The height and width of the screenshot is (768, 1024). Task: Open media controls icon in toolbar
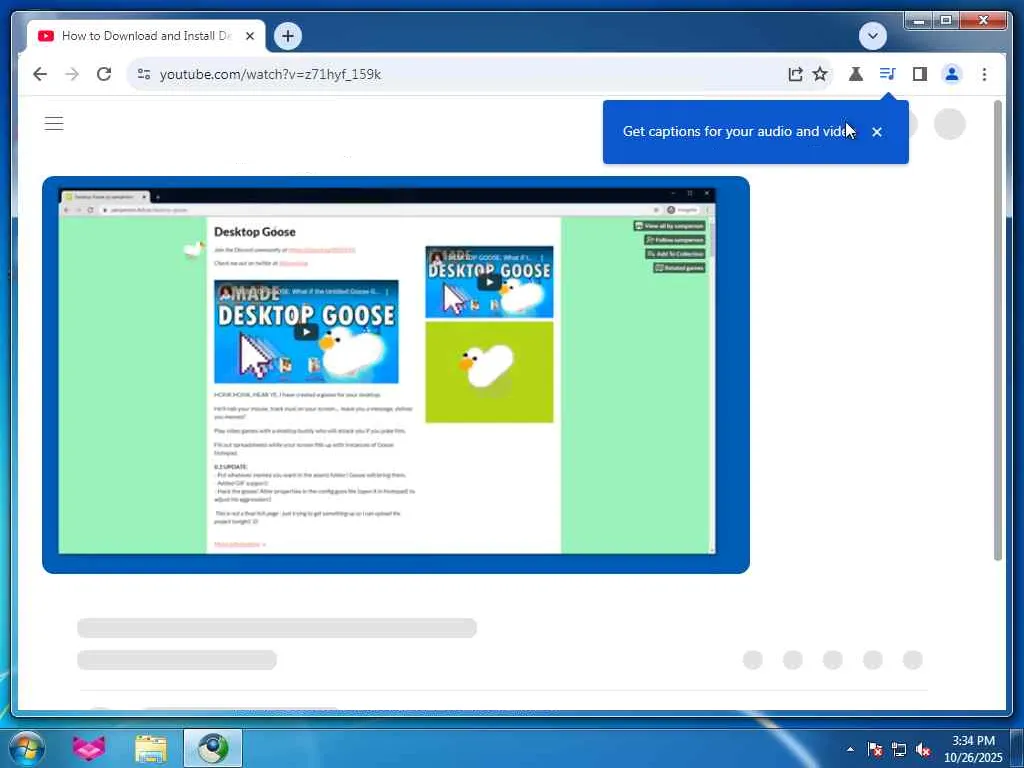888,74
